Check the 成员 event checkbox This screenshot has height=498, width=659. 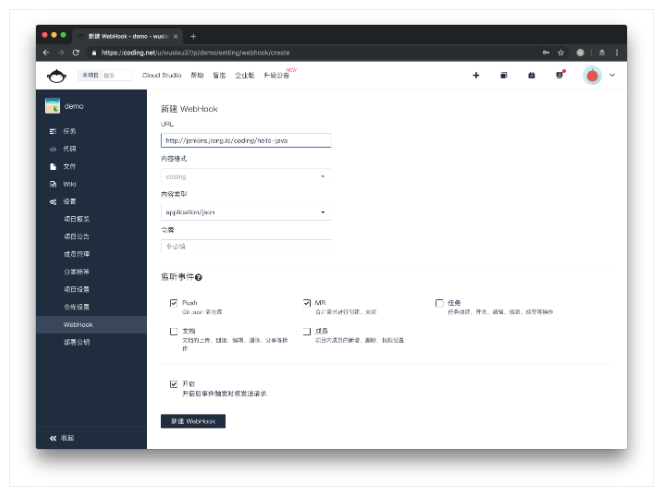307,332
